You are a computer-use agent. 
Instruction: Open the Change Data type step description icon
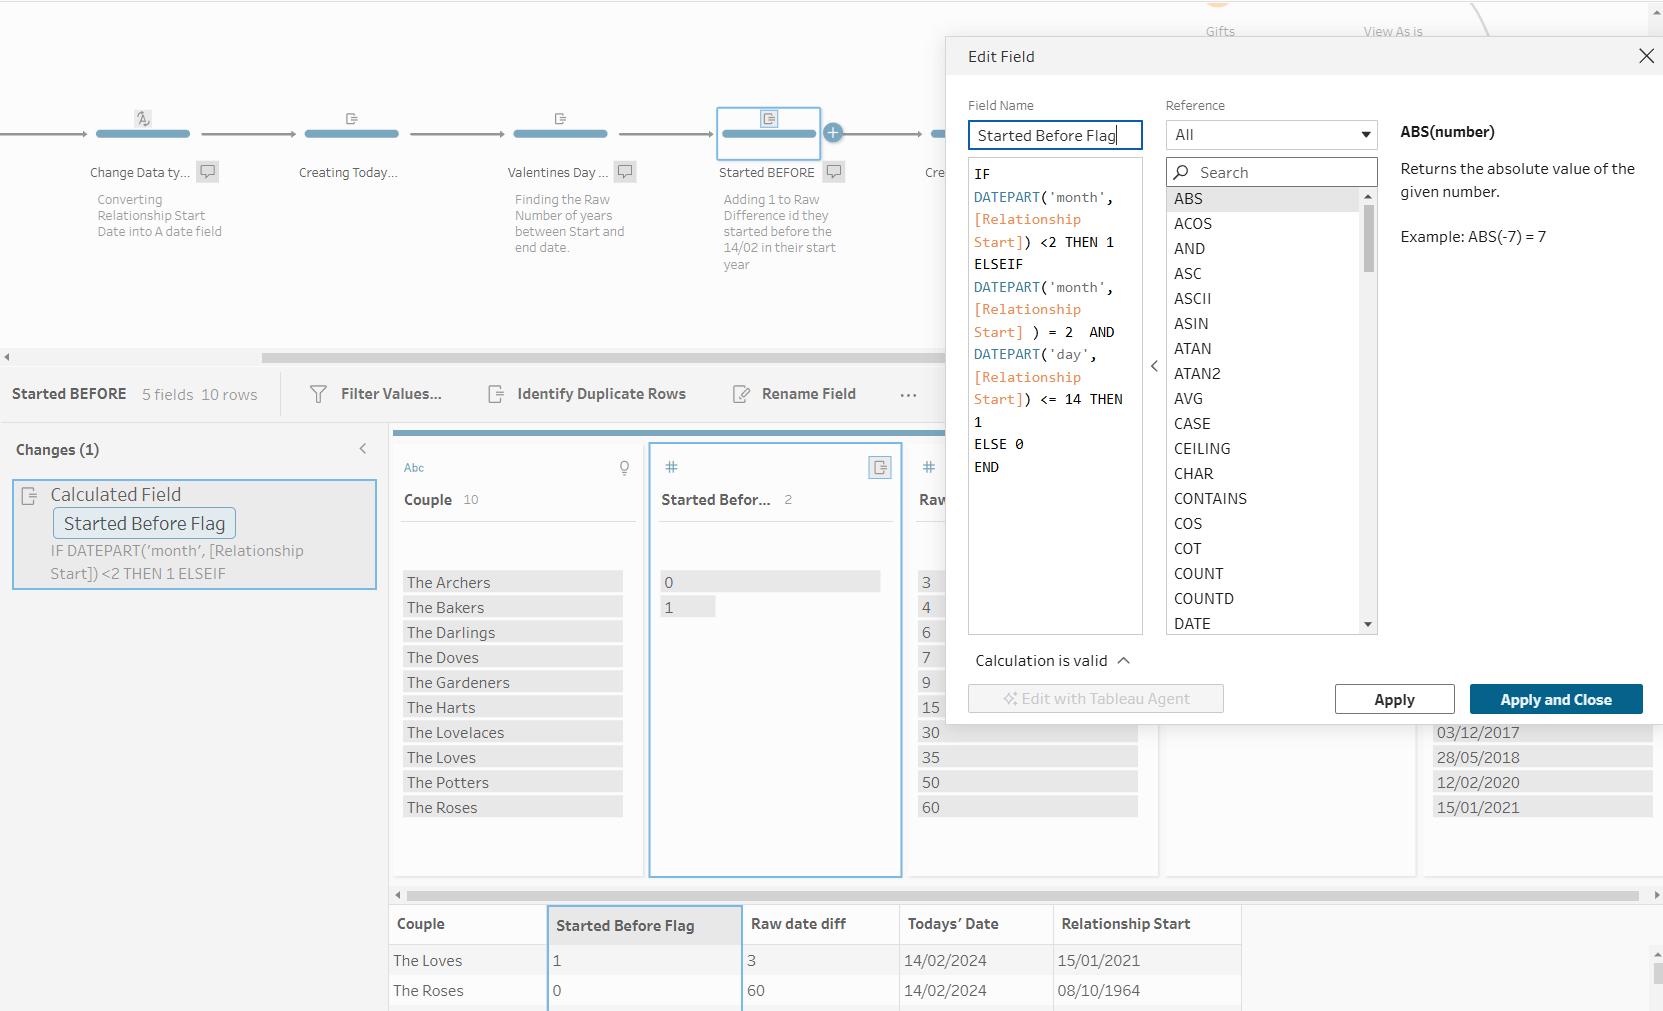coord(207,171)
